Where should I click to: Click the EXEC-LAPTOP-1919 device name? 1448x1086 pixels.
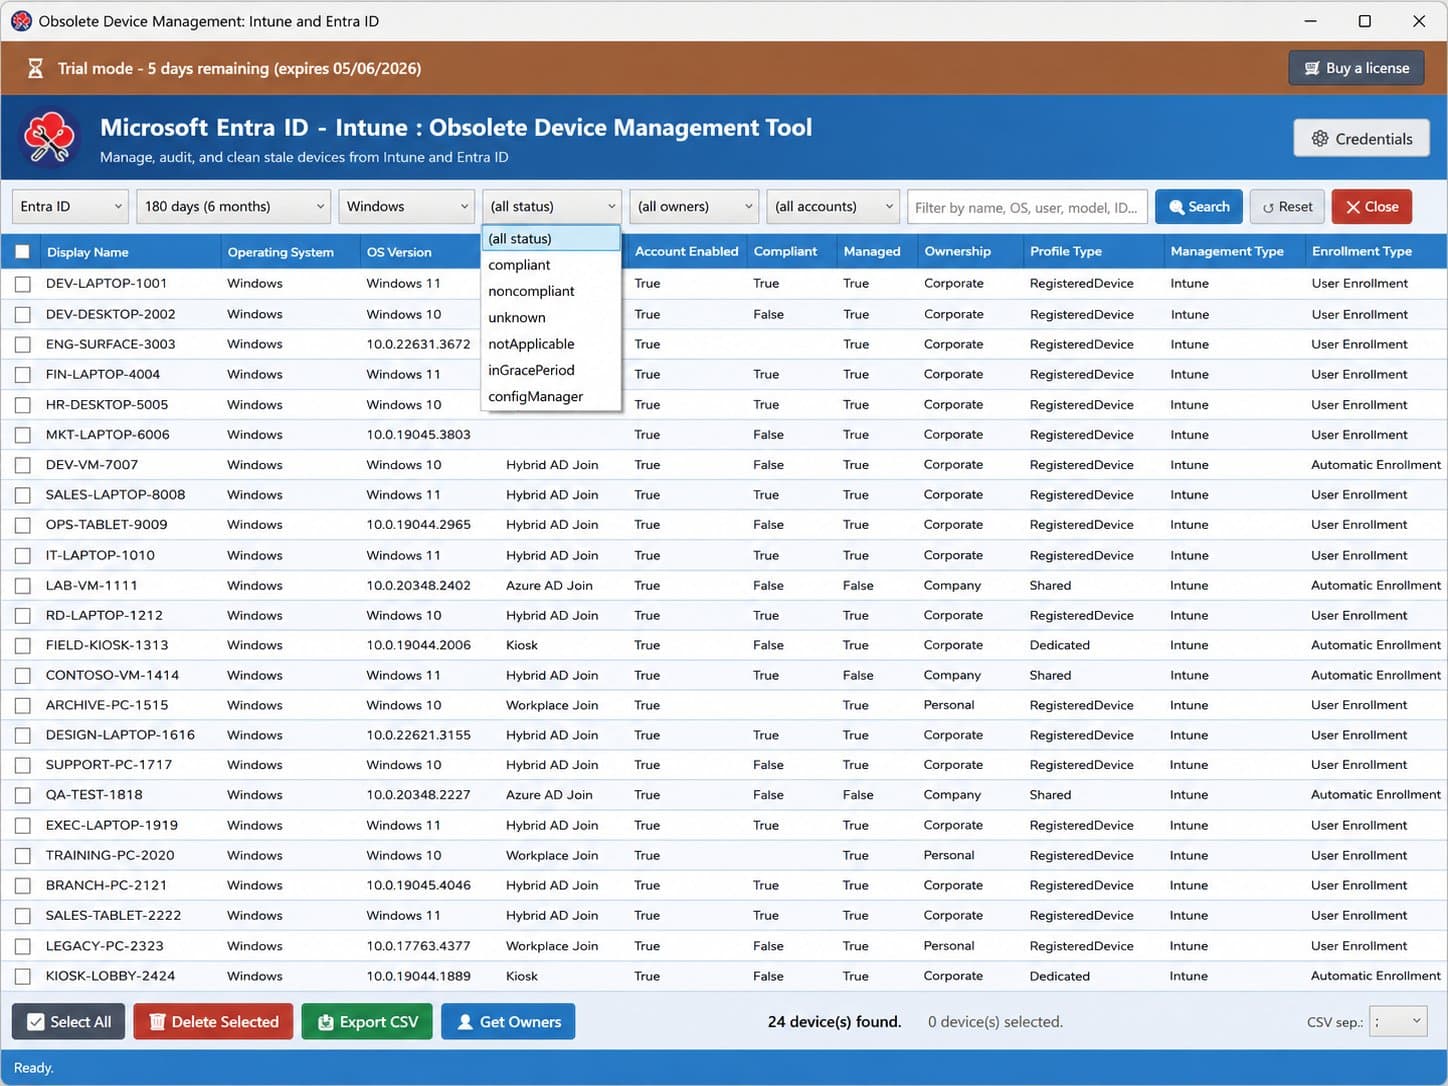(112, 826)
